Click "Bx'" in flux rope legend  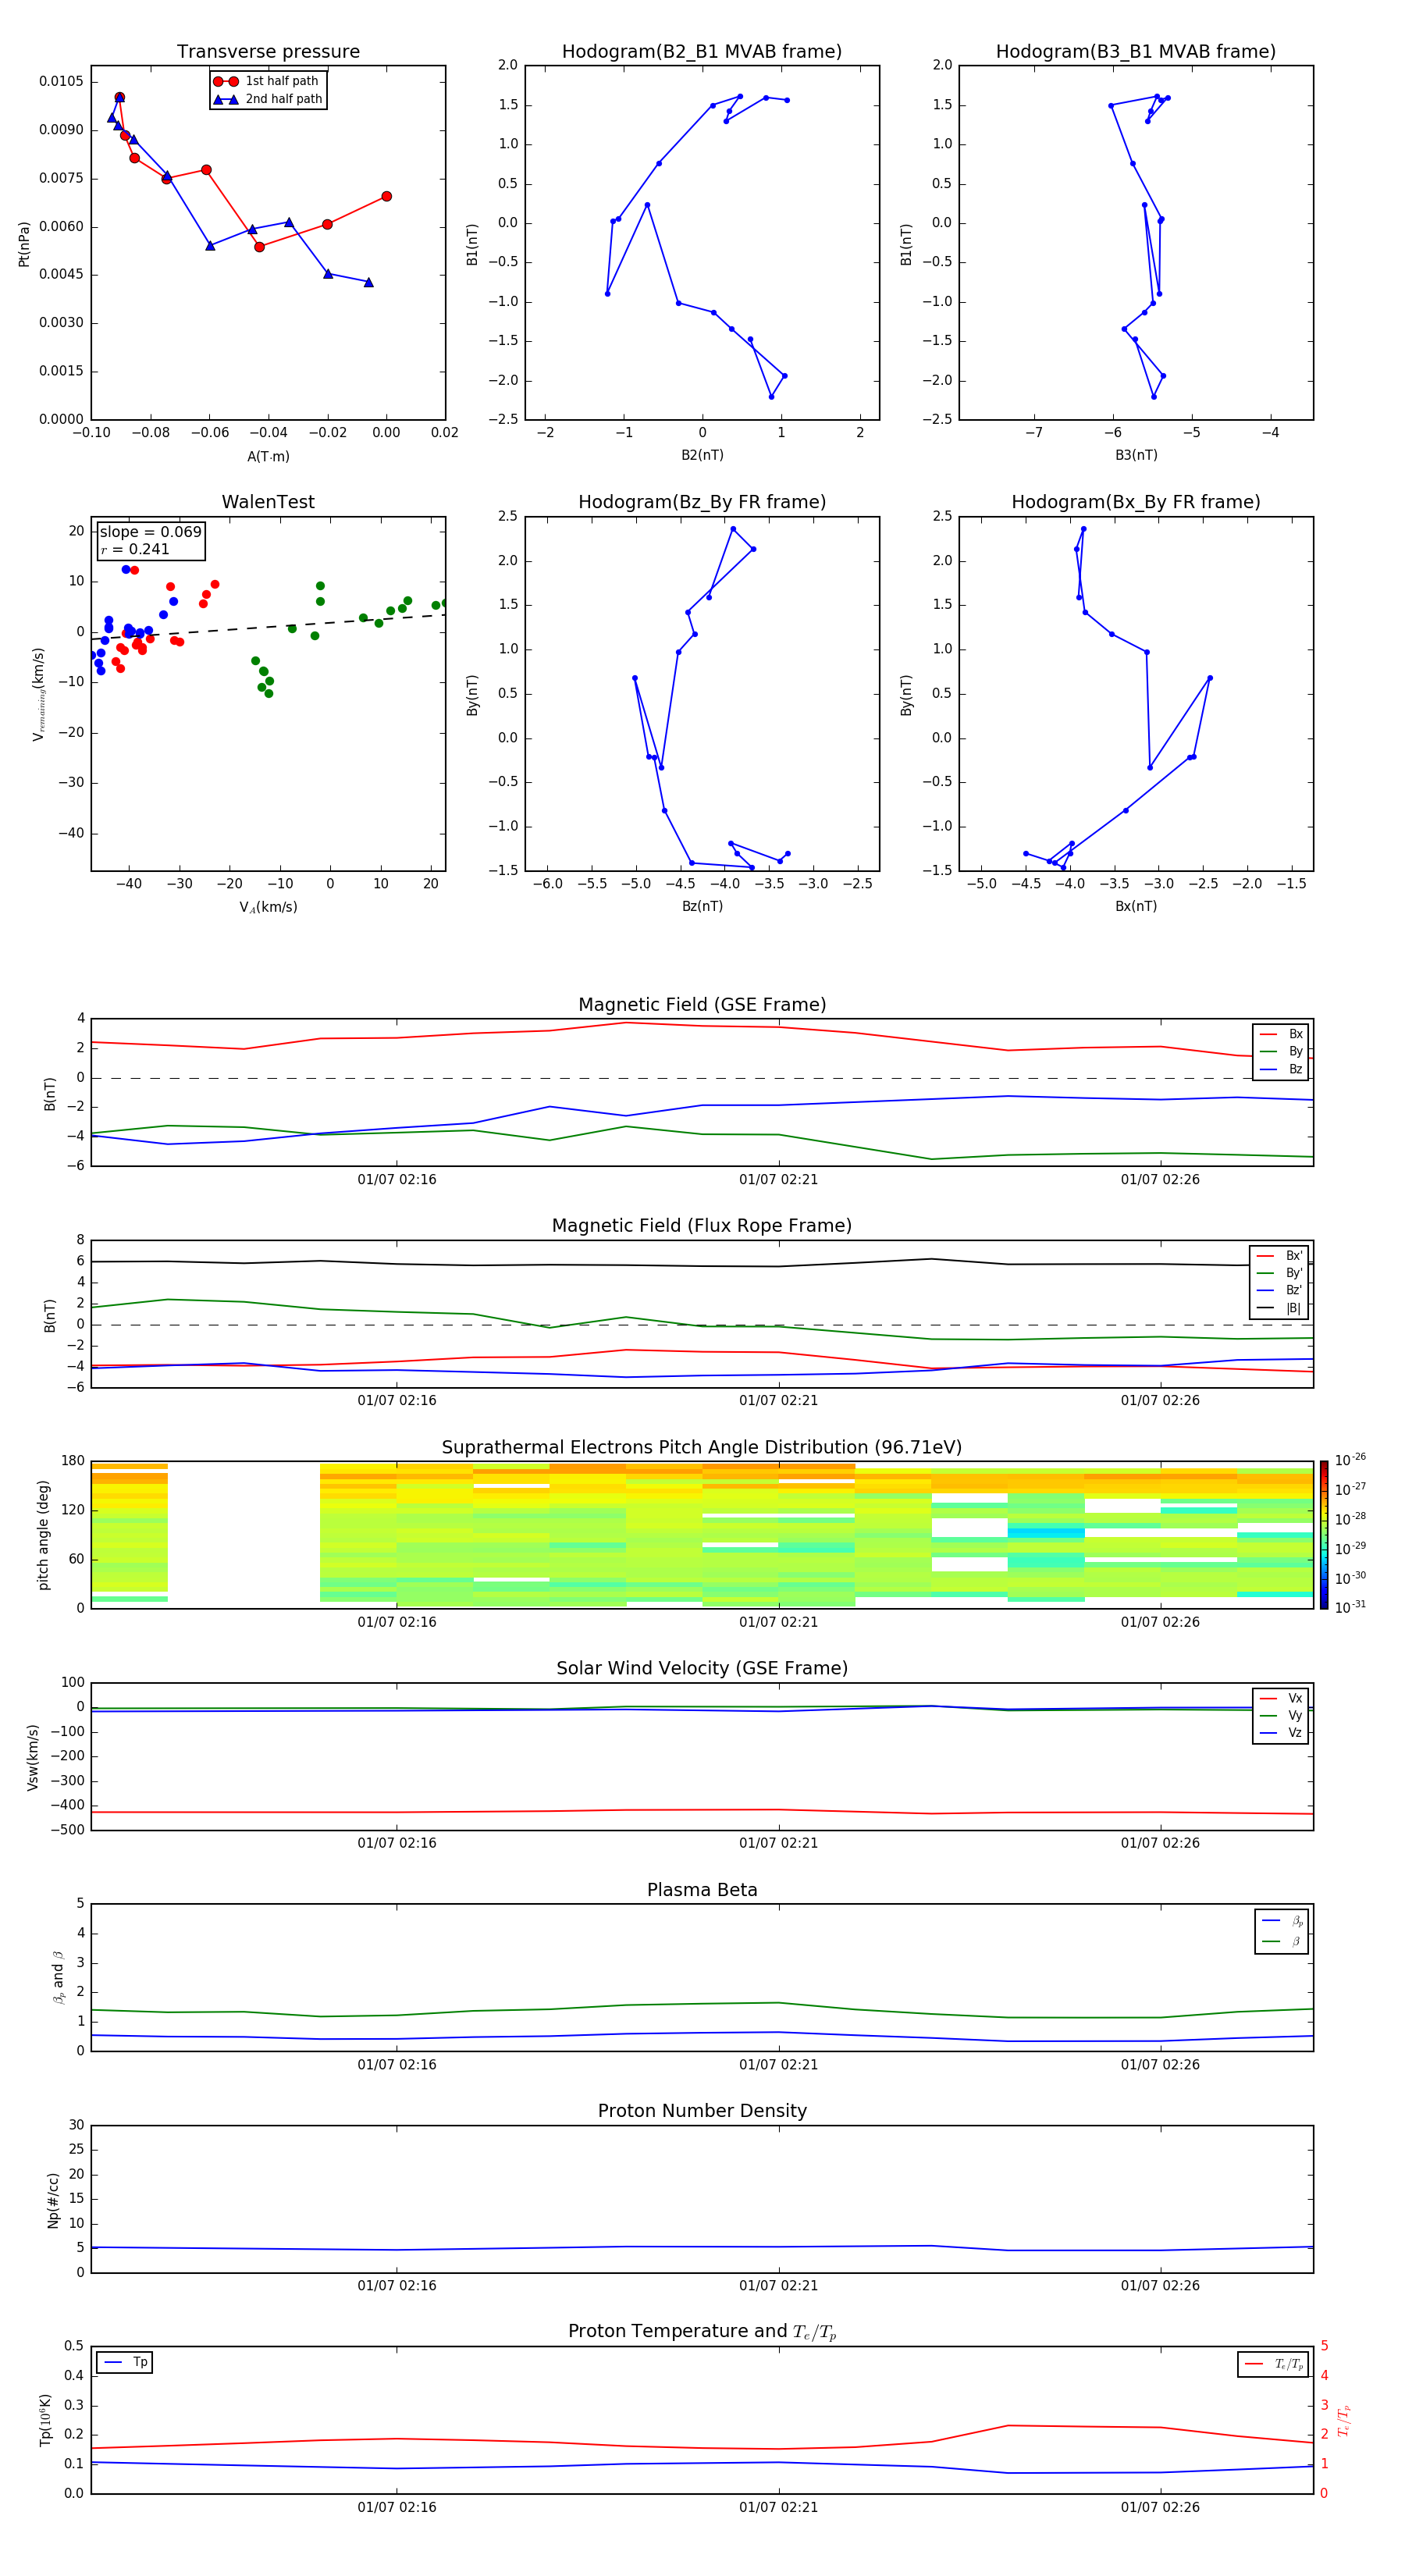(1280, 1256)
